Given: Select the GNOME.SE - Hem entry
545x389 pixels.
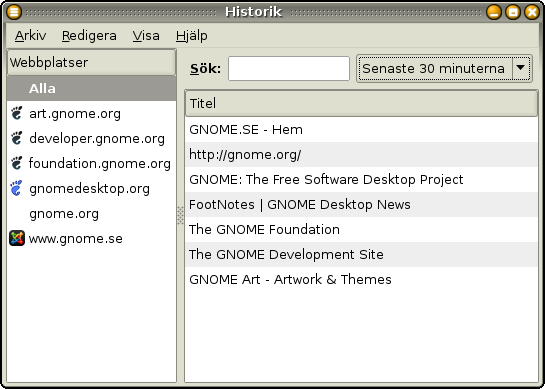Looking at the screenshot, I should [x=361, y=130].
